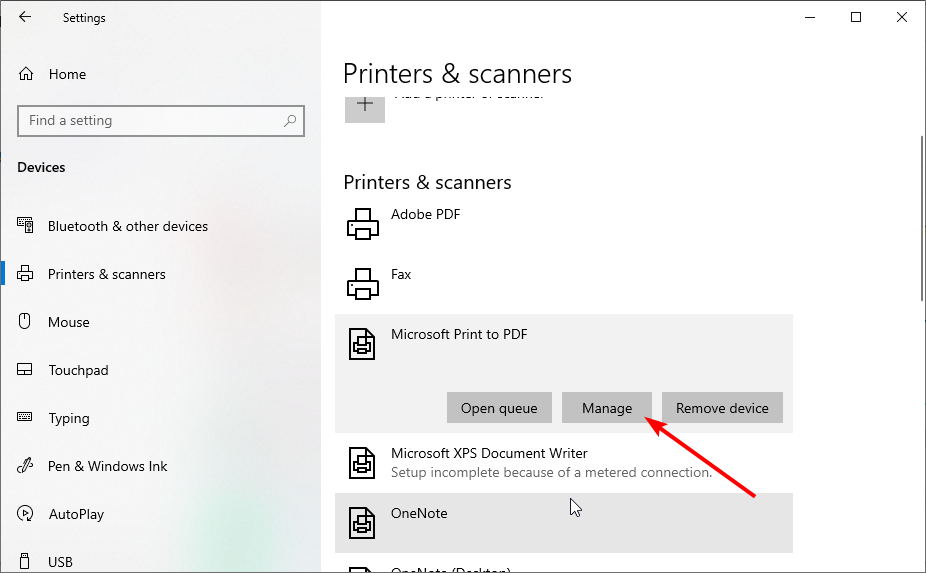Open Pen & Windows Ink settings
Image resolution: width=926 pixels, height=573 pixels.
[x=107, y=466]
